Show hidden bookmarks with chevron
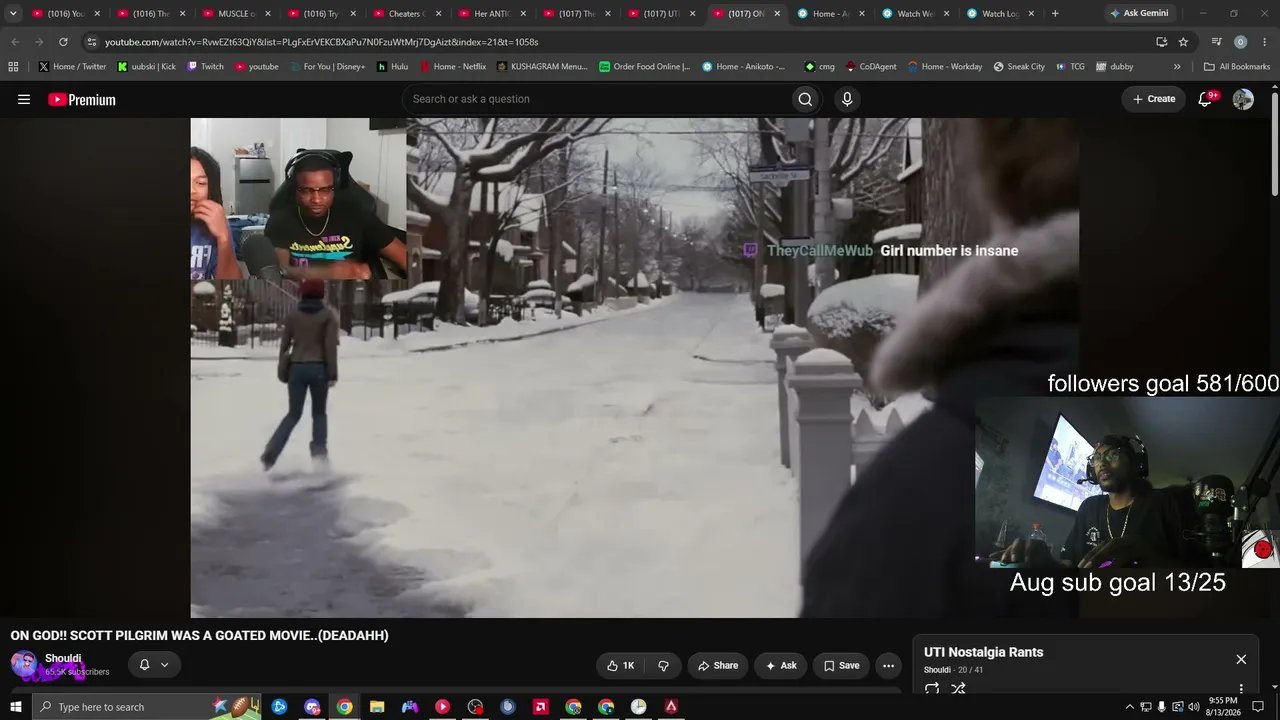 (1177, 67)
